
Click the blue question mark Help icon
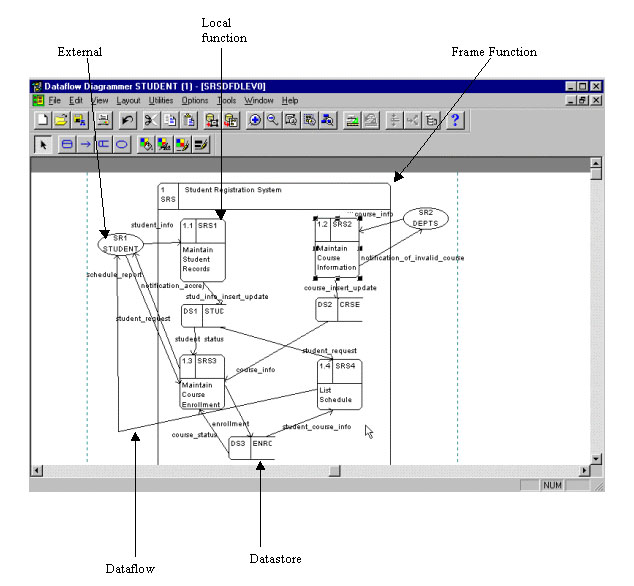point(455,120)
